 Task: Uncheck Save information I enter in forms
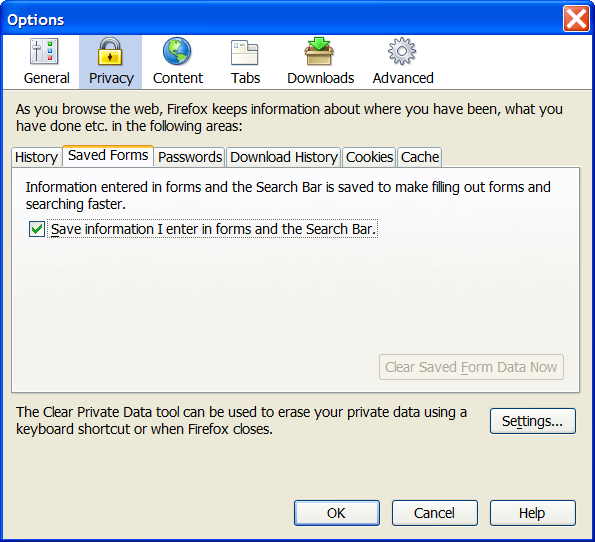point(37,229)
